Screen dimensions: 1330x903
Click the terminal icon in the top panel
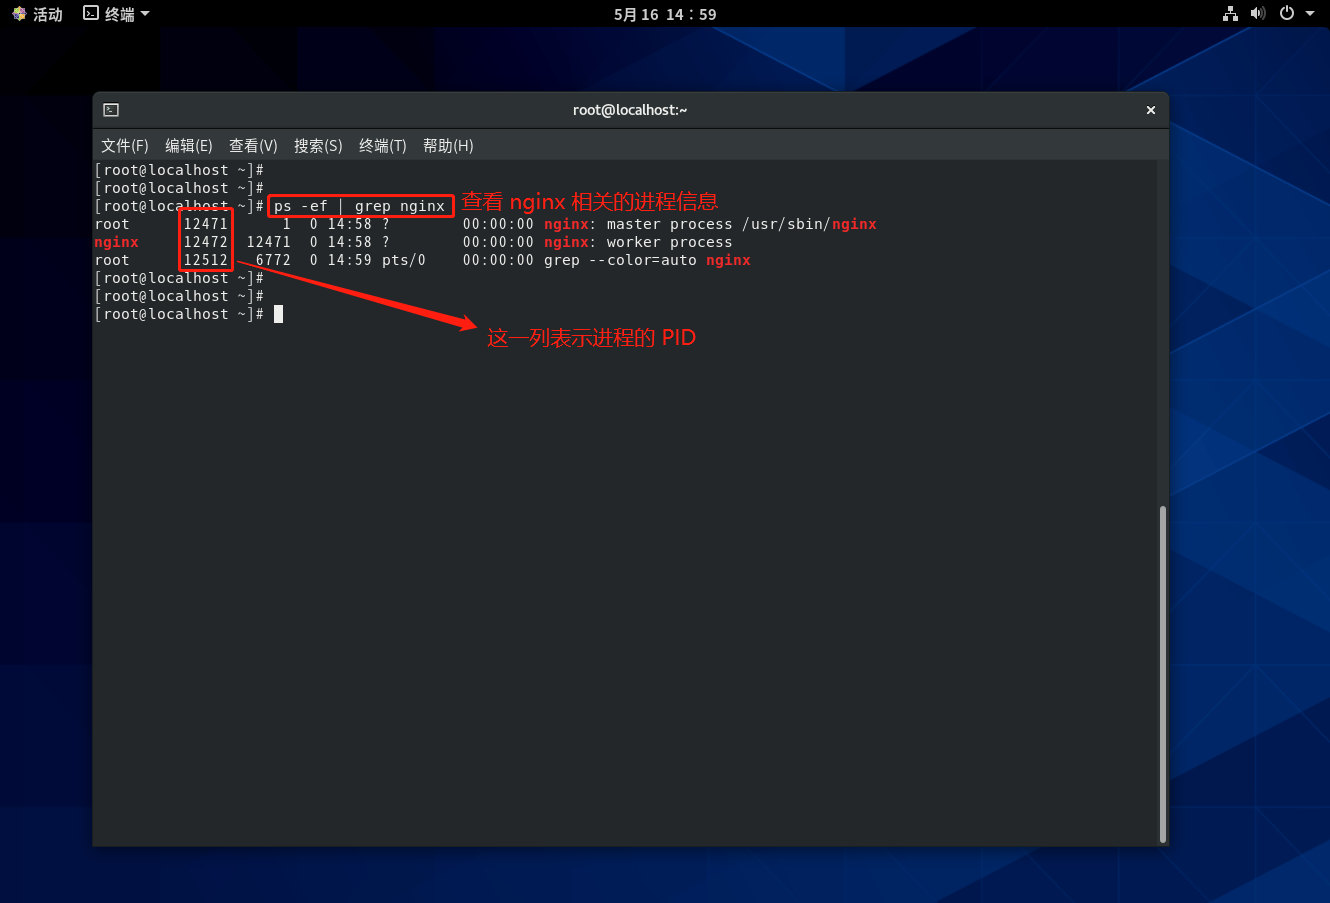[x=91, y=14]
